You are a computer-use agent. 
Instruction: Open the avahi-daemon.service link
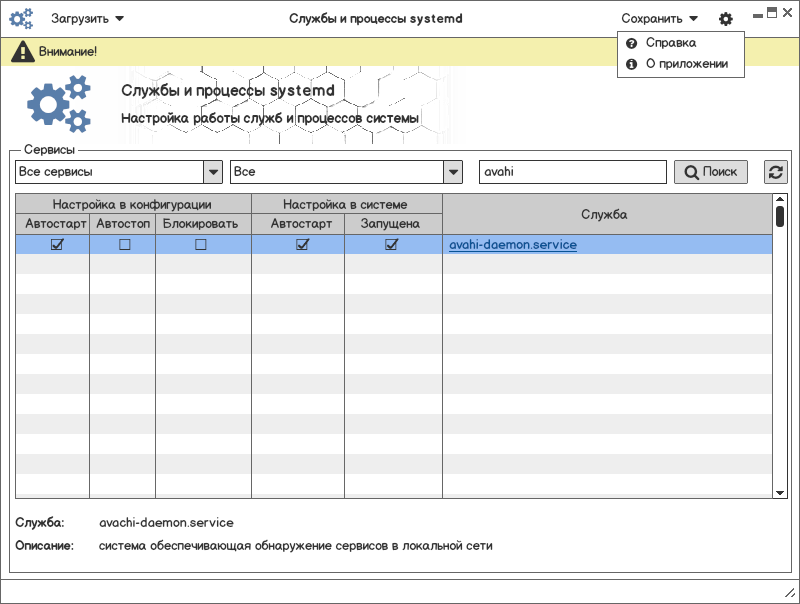(513, 245)
